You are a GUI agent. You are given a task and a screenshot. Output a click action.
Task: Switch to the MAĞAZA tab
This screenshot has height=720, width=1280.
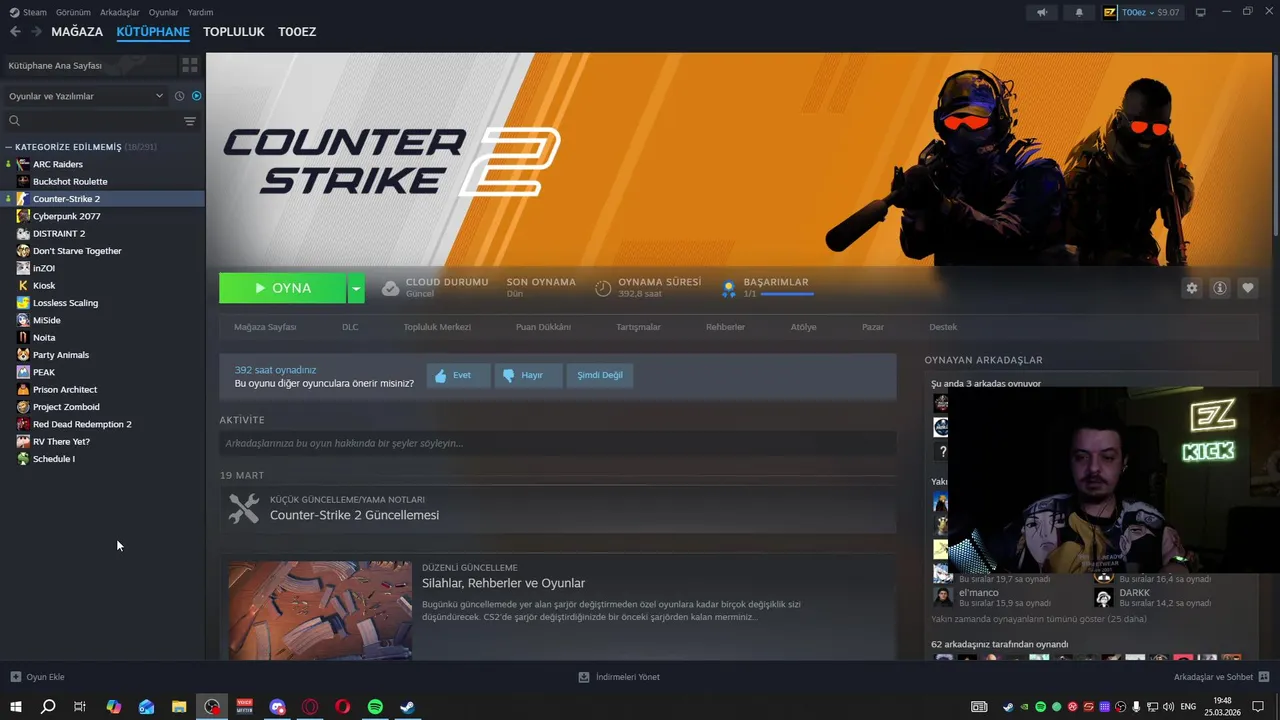tap(77, 32)
